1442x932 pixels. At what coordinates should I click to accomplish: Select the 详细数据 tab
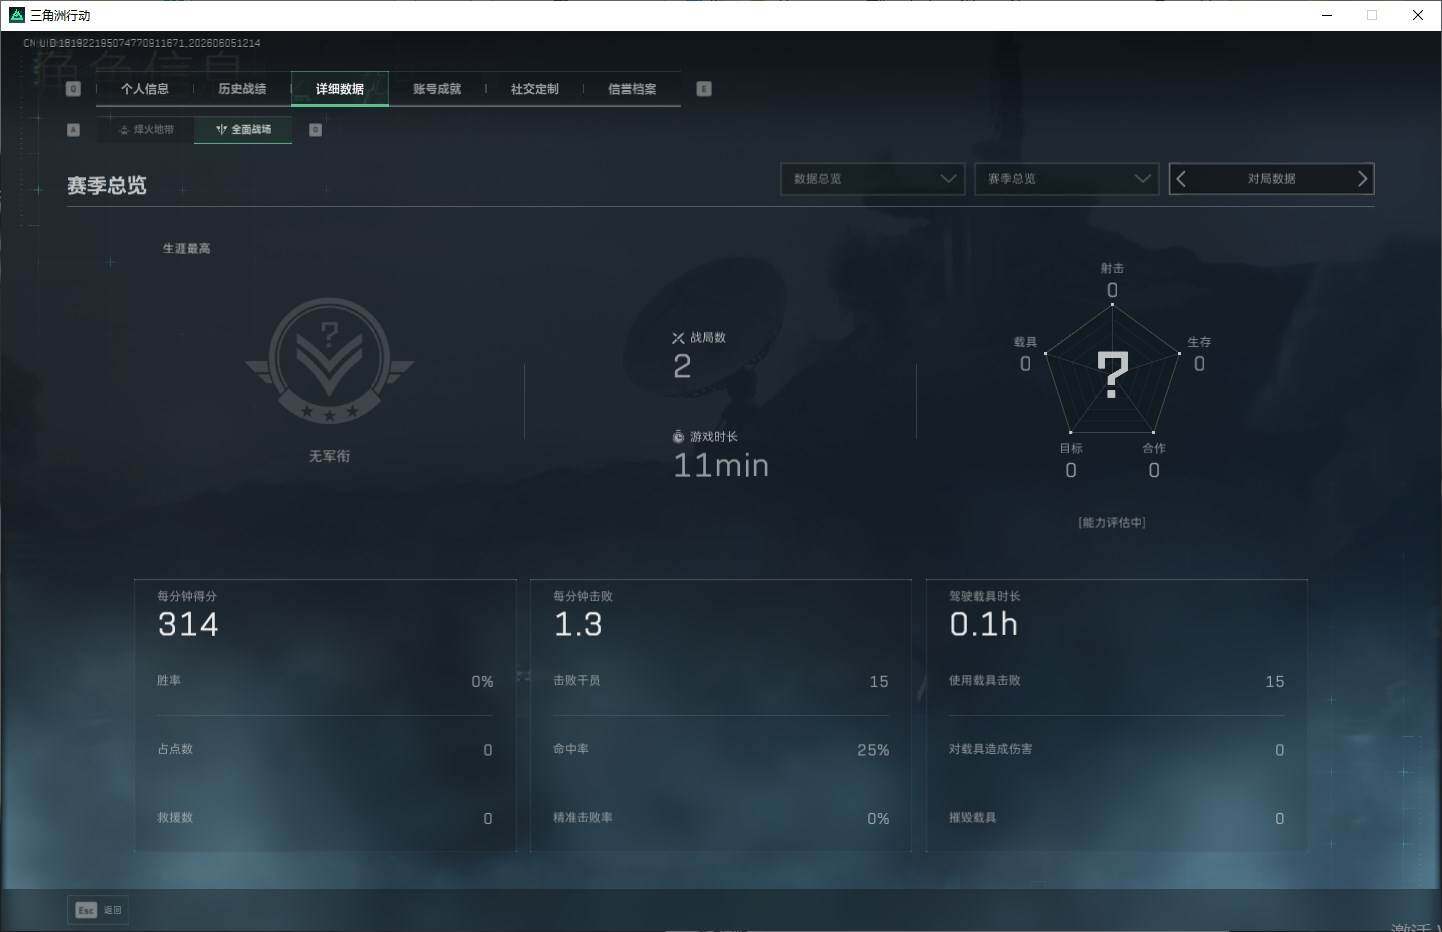(x=340, y=89)
